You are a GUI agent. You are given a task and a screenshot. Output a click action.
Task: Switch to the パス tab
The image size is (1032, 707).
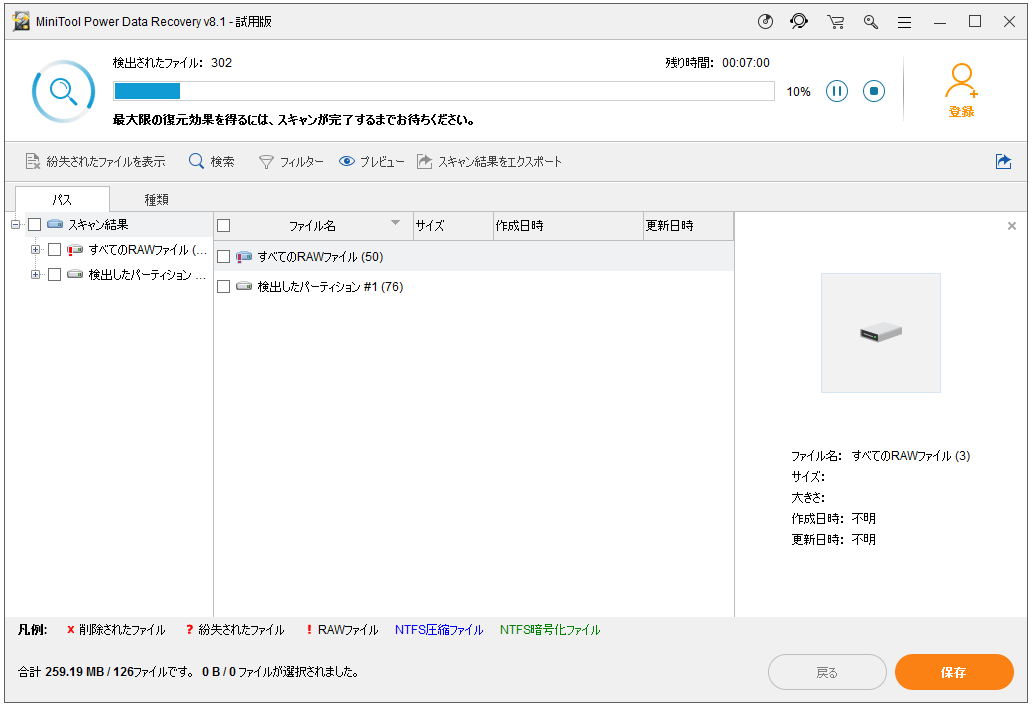(62, 199)
